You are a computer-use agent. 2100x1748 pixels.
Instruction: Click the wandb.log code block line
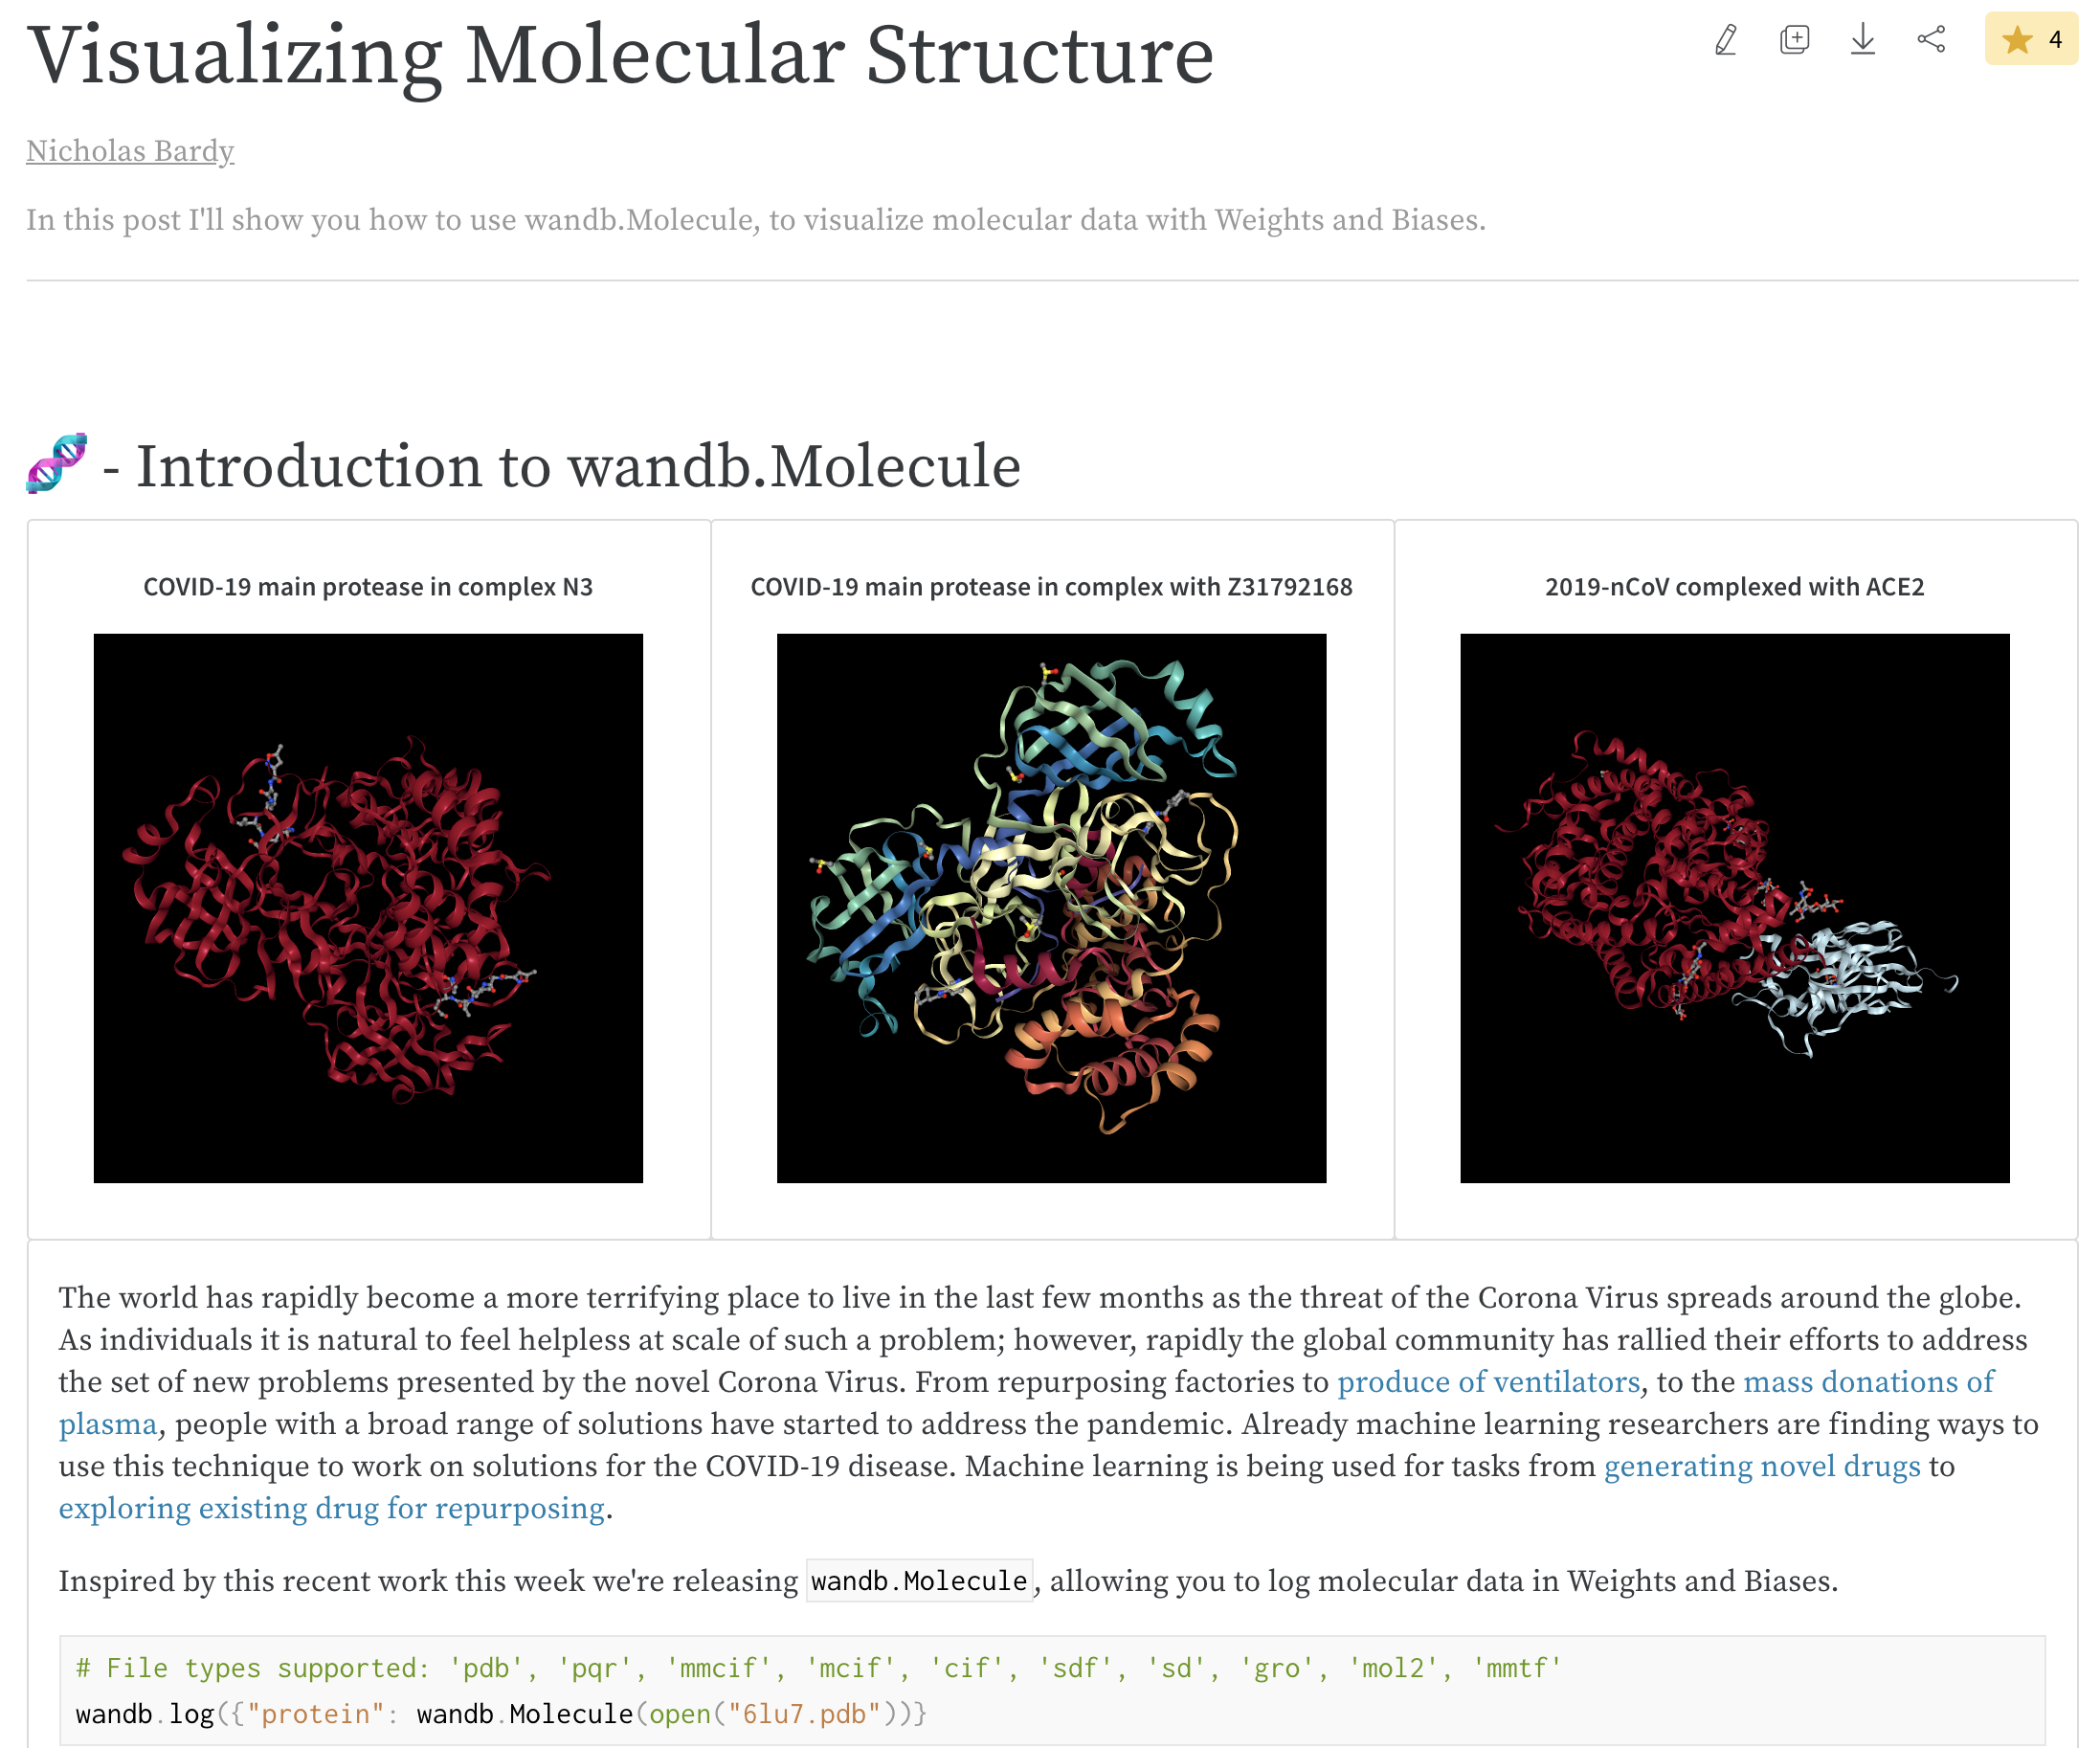(500, 1714)
